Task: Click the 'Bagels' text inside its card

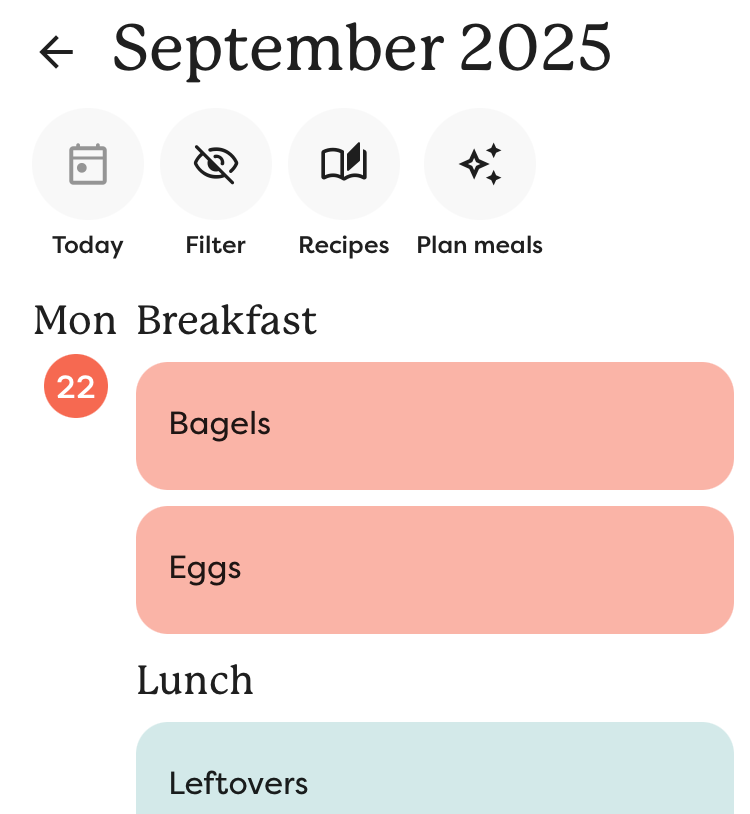Action: 220,424
